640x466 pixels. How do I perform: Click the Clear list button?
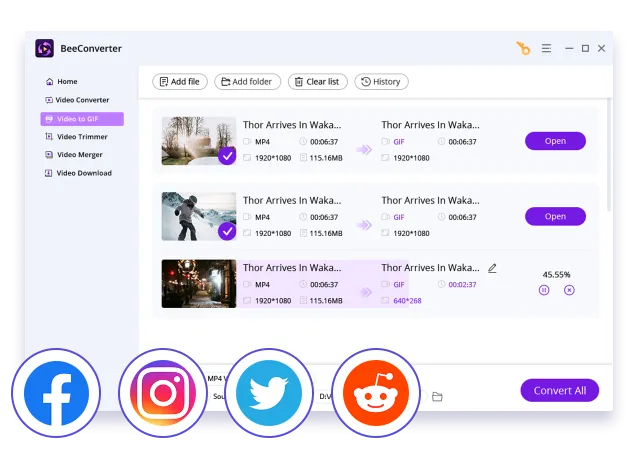tap(318, 82)
